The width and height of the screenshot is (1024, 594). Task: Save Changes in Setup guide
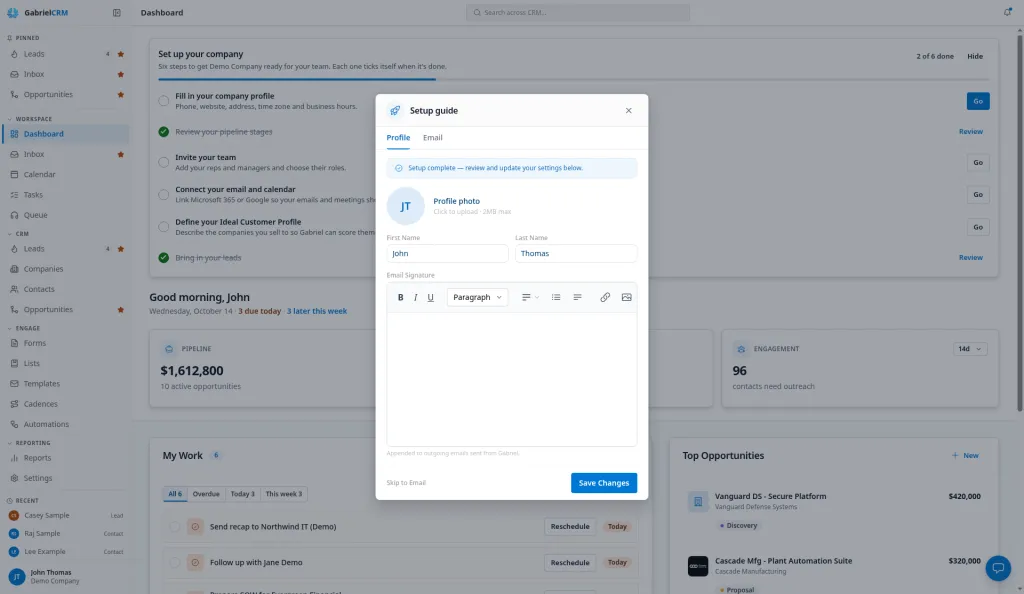(603, 483)
